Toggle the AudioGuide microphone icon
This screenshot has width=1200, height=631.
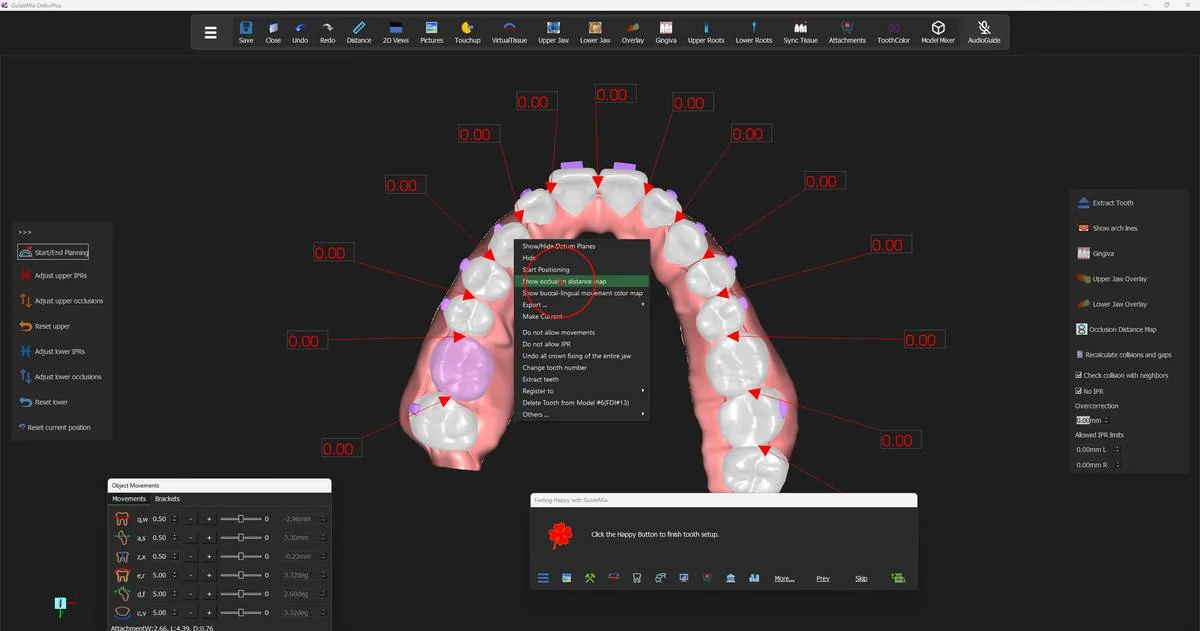tap(984, 32)
